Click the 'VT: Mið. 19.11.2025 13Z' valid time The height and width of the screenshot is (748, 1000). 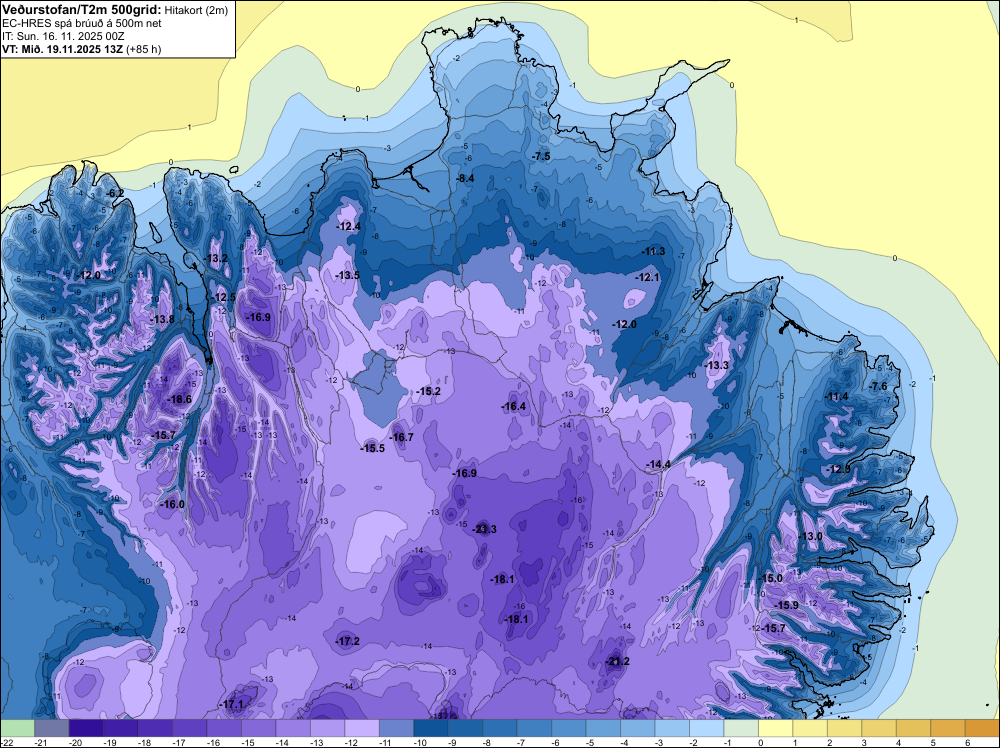62,49
